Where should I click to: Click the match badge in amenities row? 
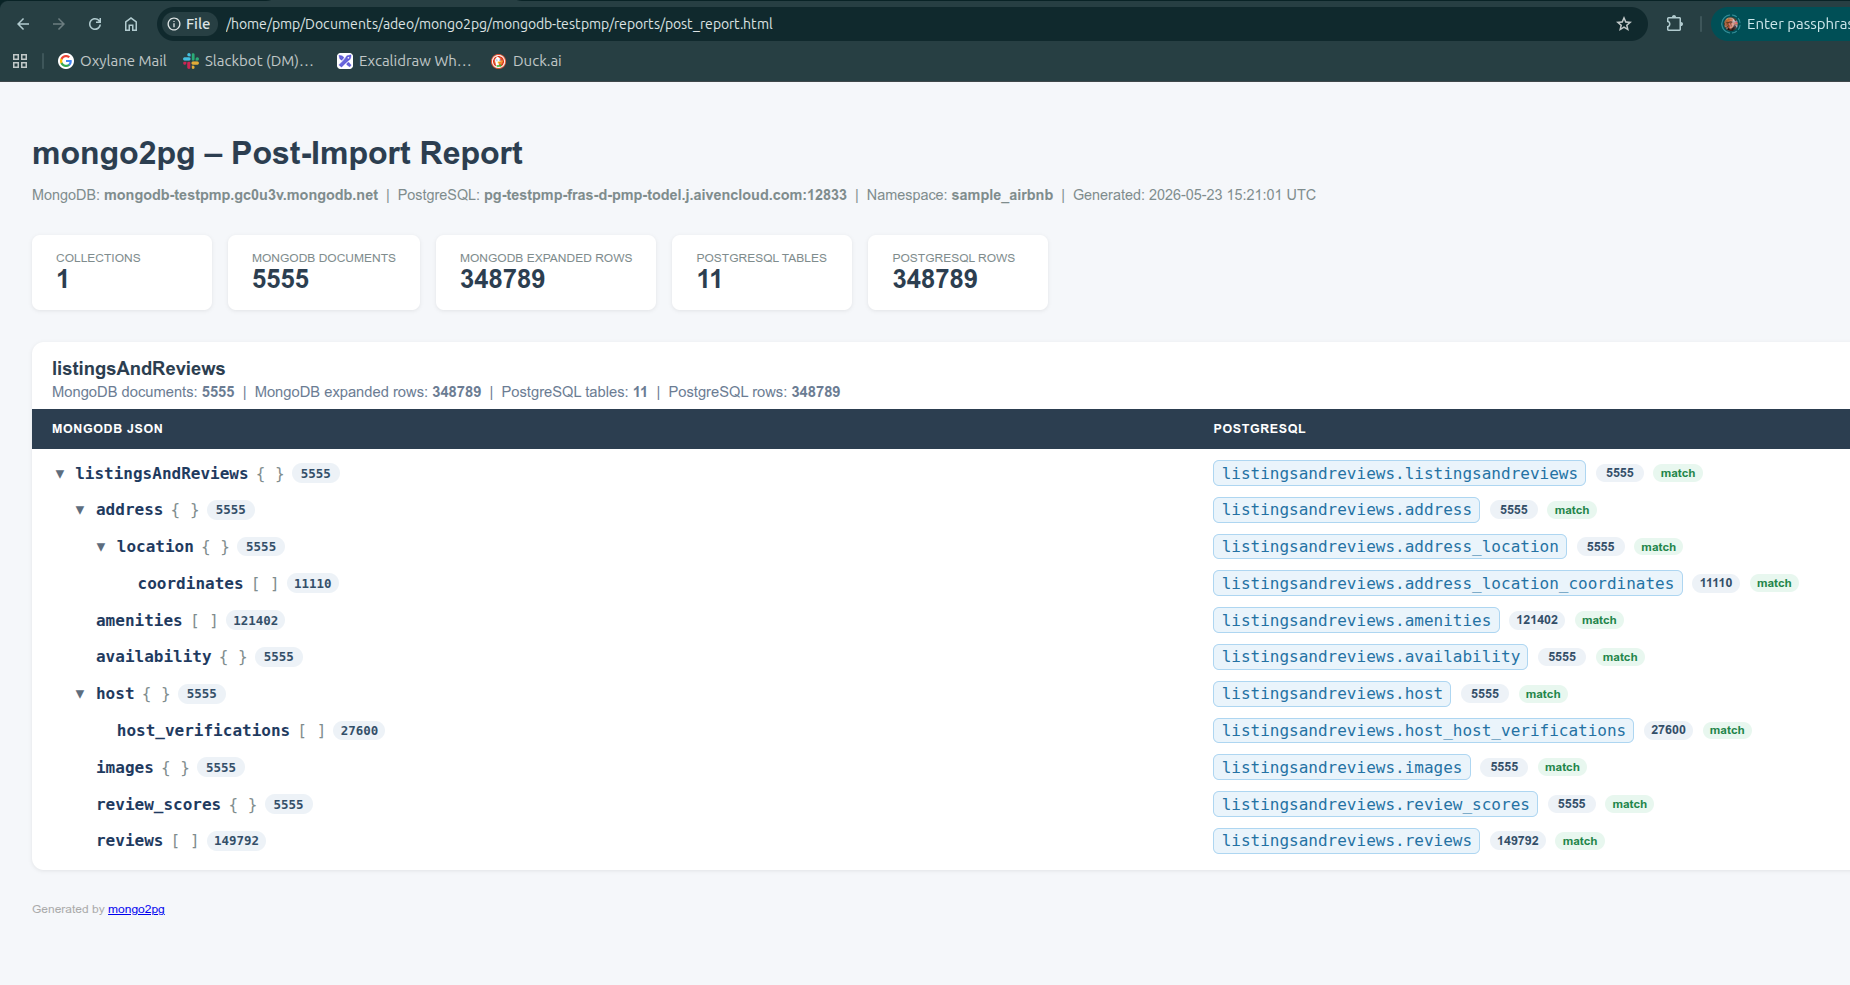(x=1599, y=620)
